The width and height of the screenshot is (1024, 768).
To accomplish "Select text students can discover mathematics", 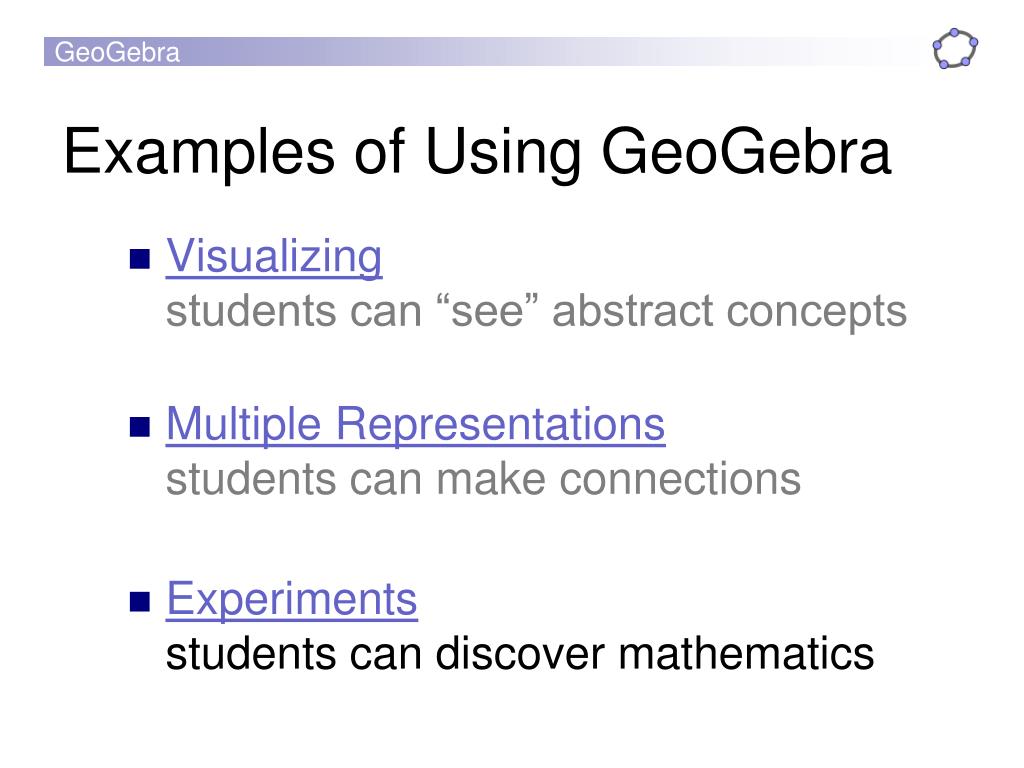I will [x=520, y=654].
